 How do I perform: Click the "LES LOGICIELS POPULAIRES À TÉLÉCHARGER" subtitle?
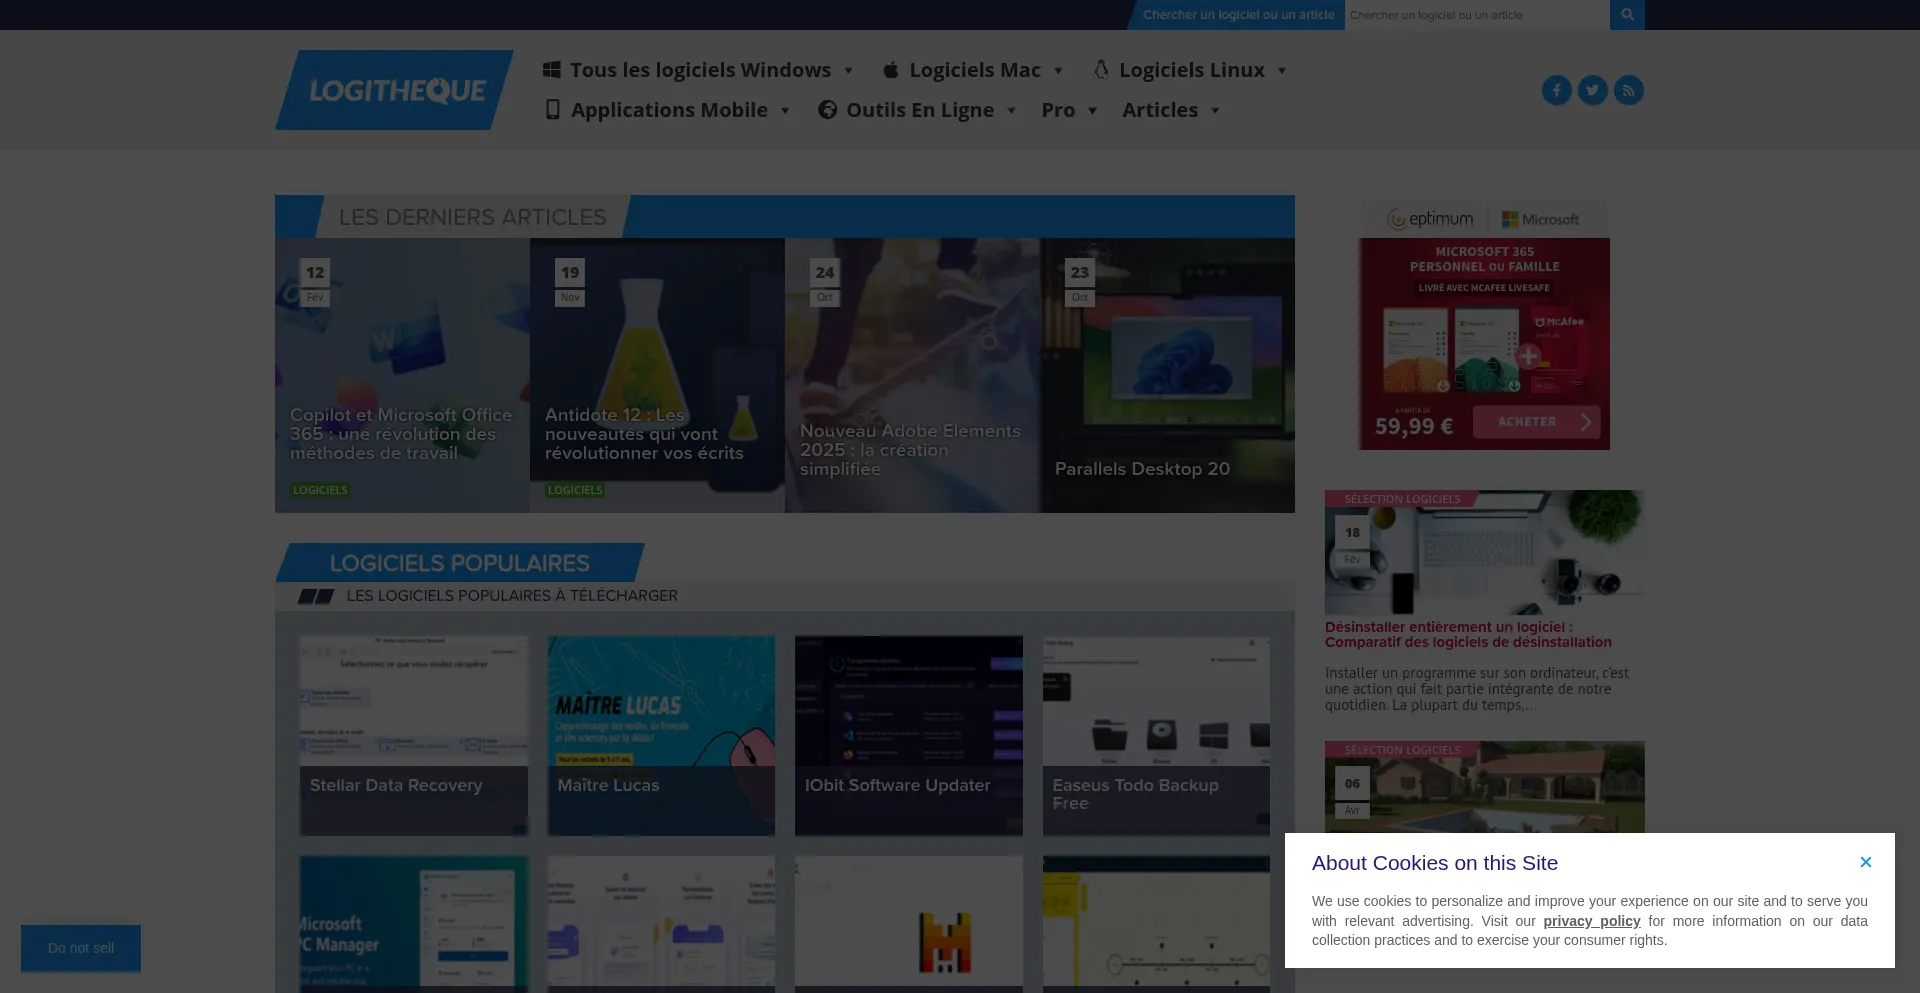[512, 596]
